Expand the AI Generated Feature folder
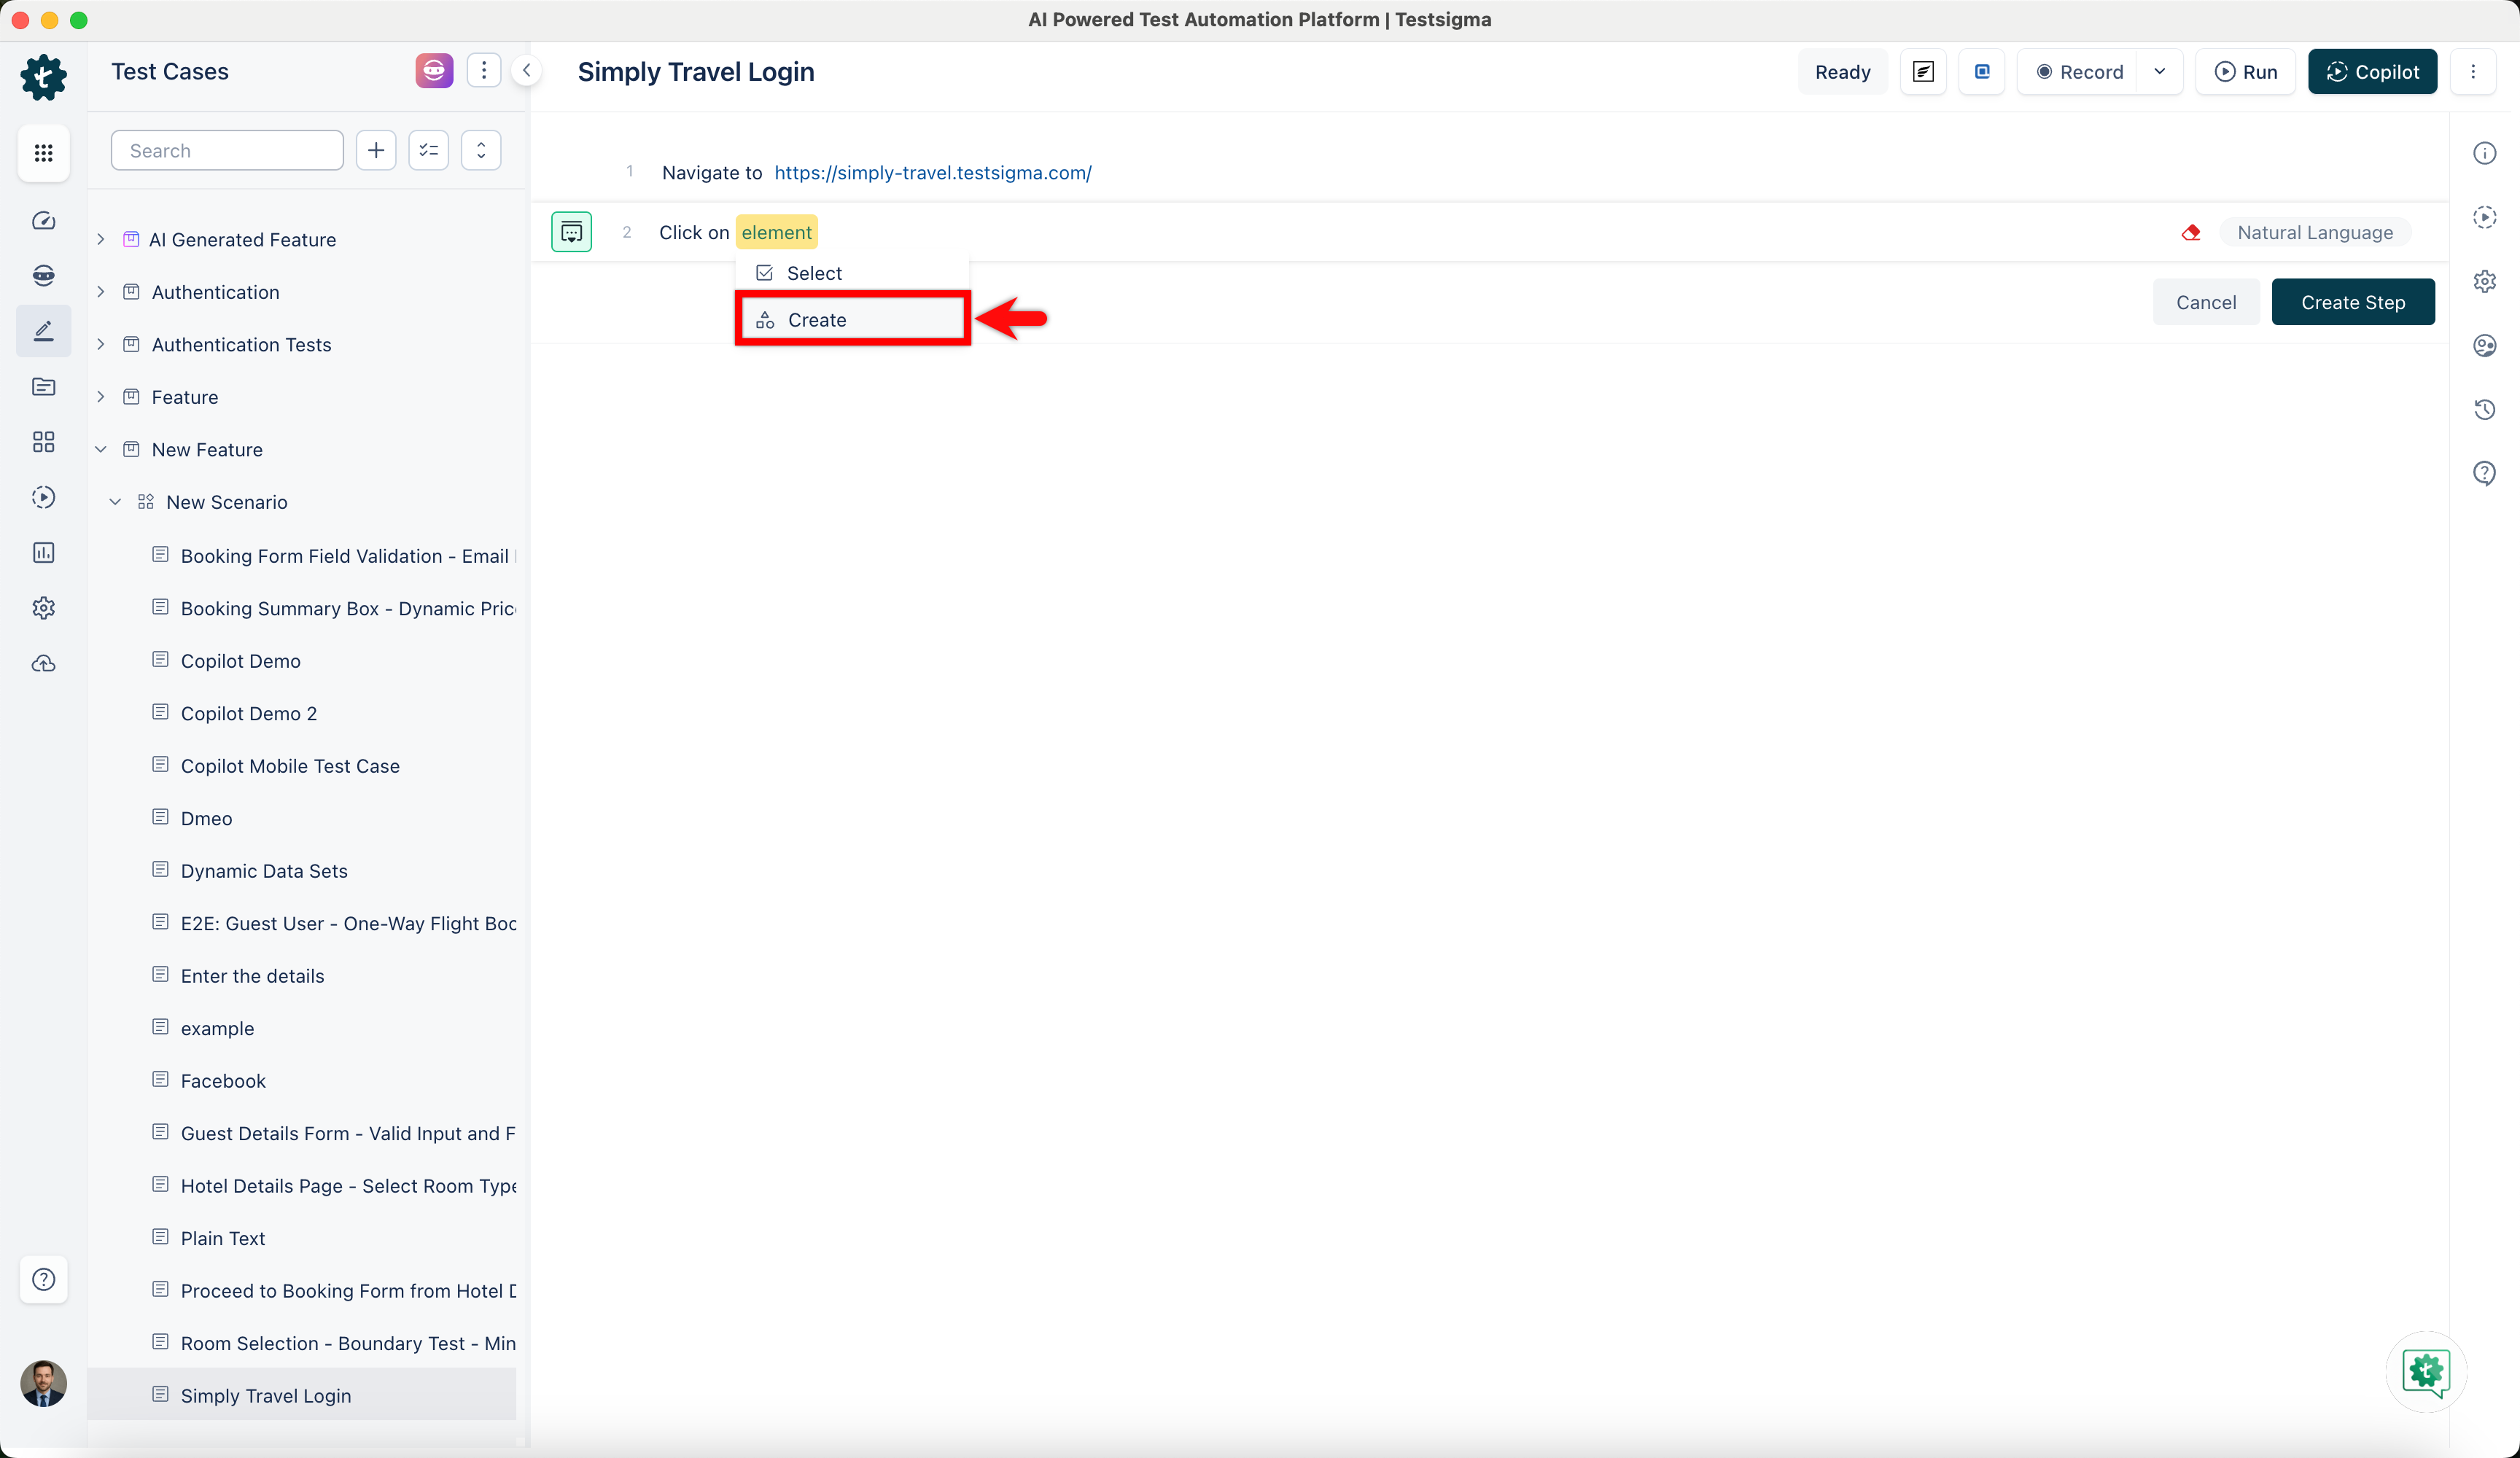This screenshot has width=2520, height=1458. coord(101,239)
